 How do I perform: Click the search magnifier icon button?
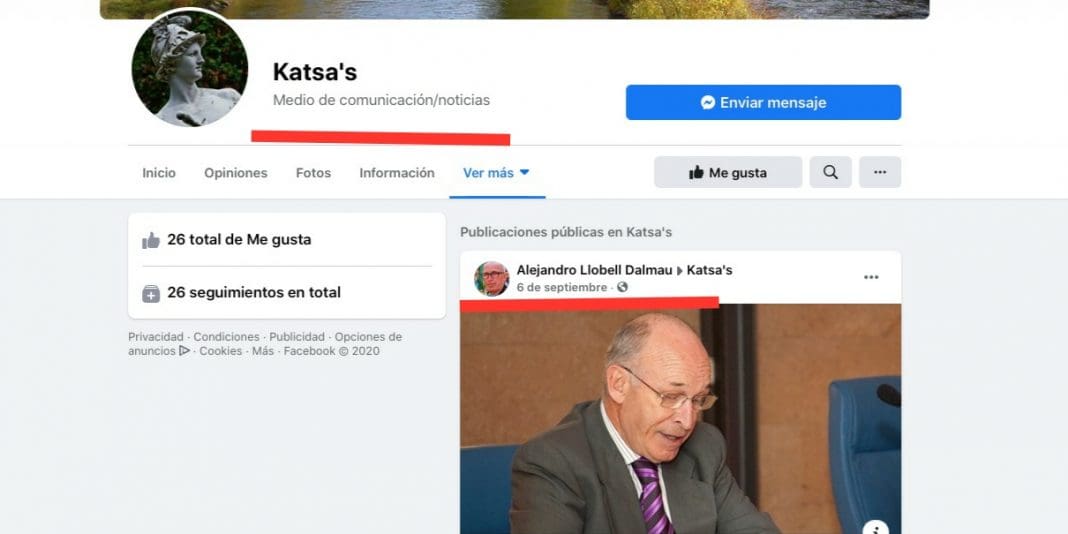click(x=830, y=172)
